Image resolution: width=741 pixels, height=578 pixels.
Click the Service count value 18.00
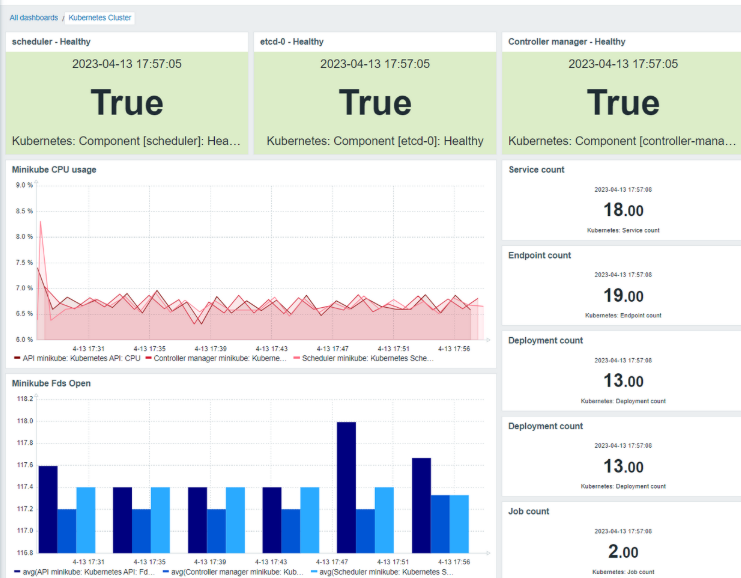point(622,211)
